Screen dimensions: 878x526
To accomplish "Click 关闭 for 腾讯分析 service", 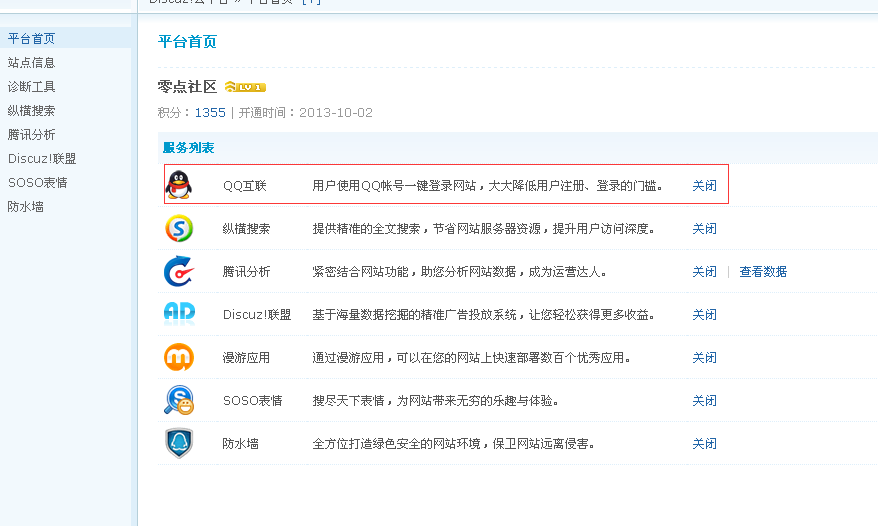I will 704,272.
